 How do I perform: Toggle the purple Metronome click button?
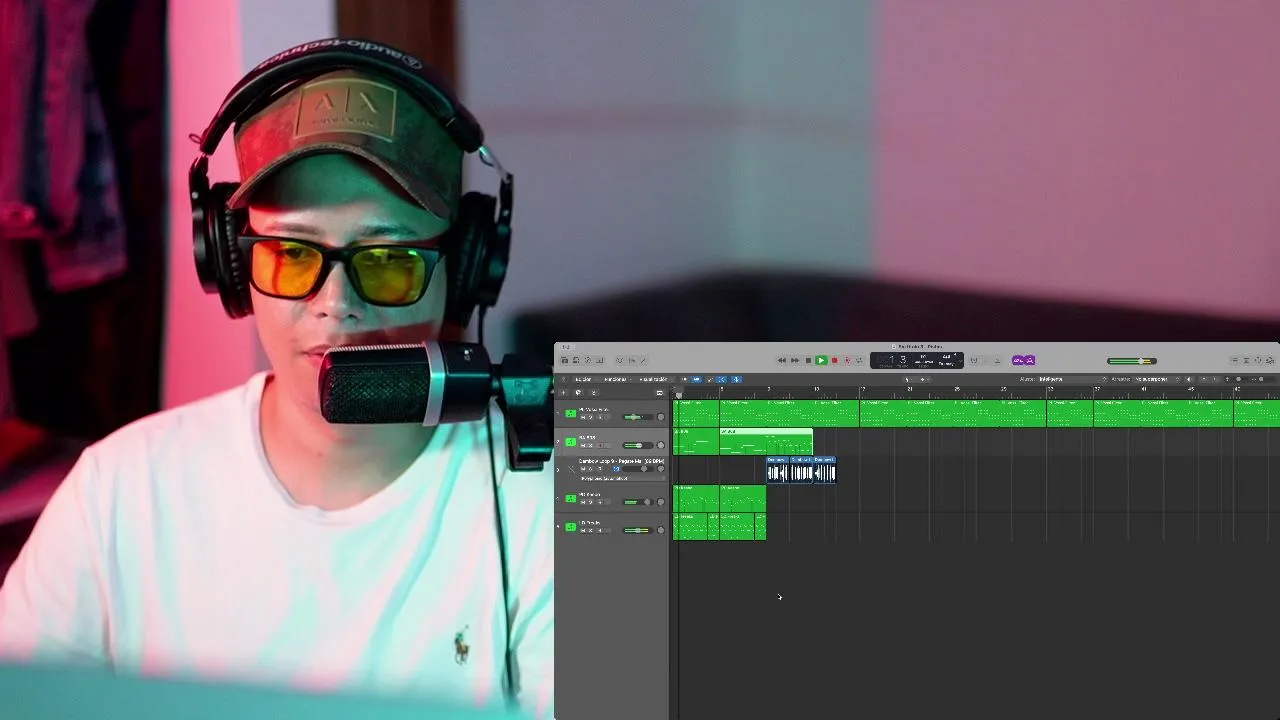1029,360
